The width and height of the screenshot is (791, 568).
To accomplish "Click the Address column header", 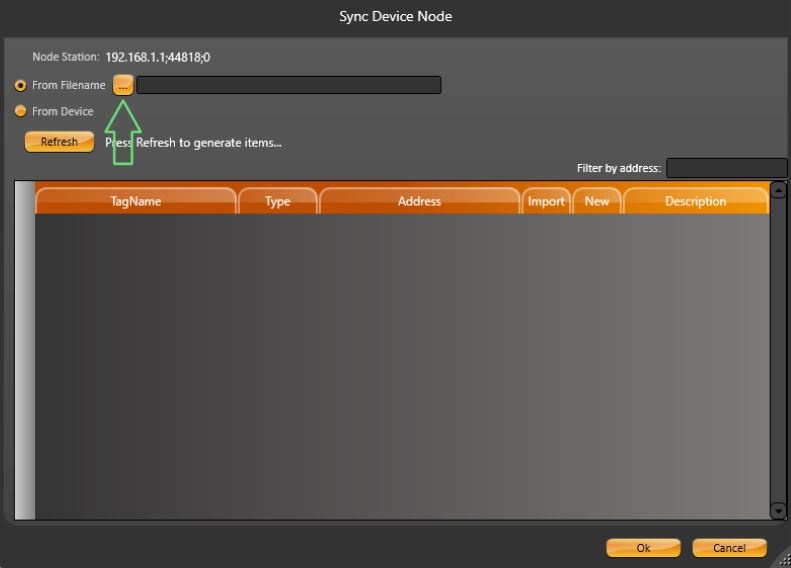I will pyautogui.click(x=419, y=201).
